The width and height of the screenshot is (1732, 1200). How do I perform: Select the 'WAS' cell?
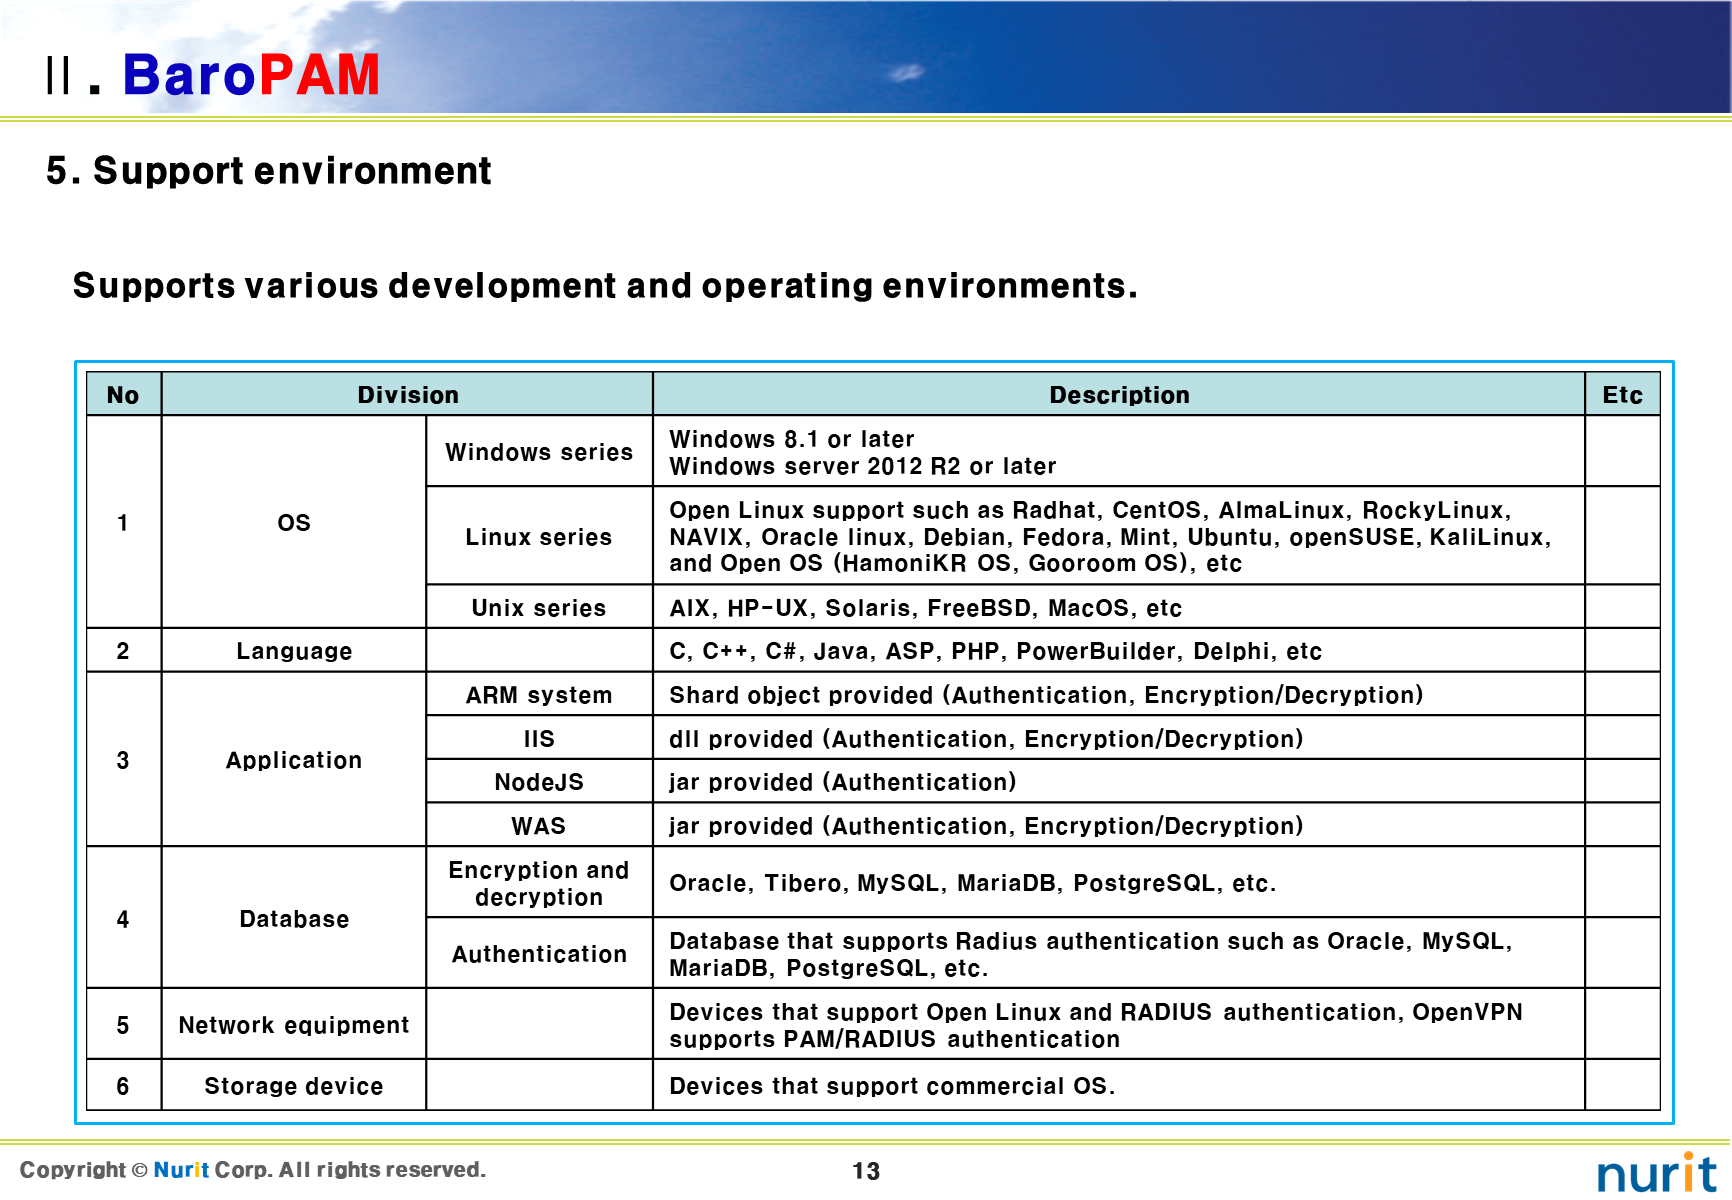coord(539,825)
